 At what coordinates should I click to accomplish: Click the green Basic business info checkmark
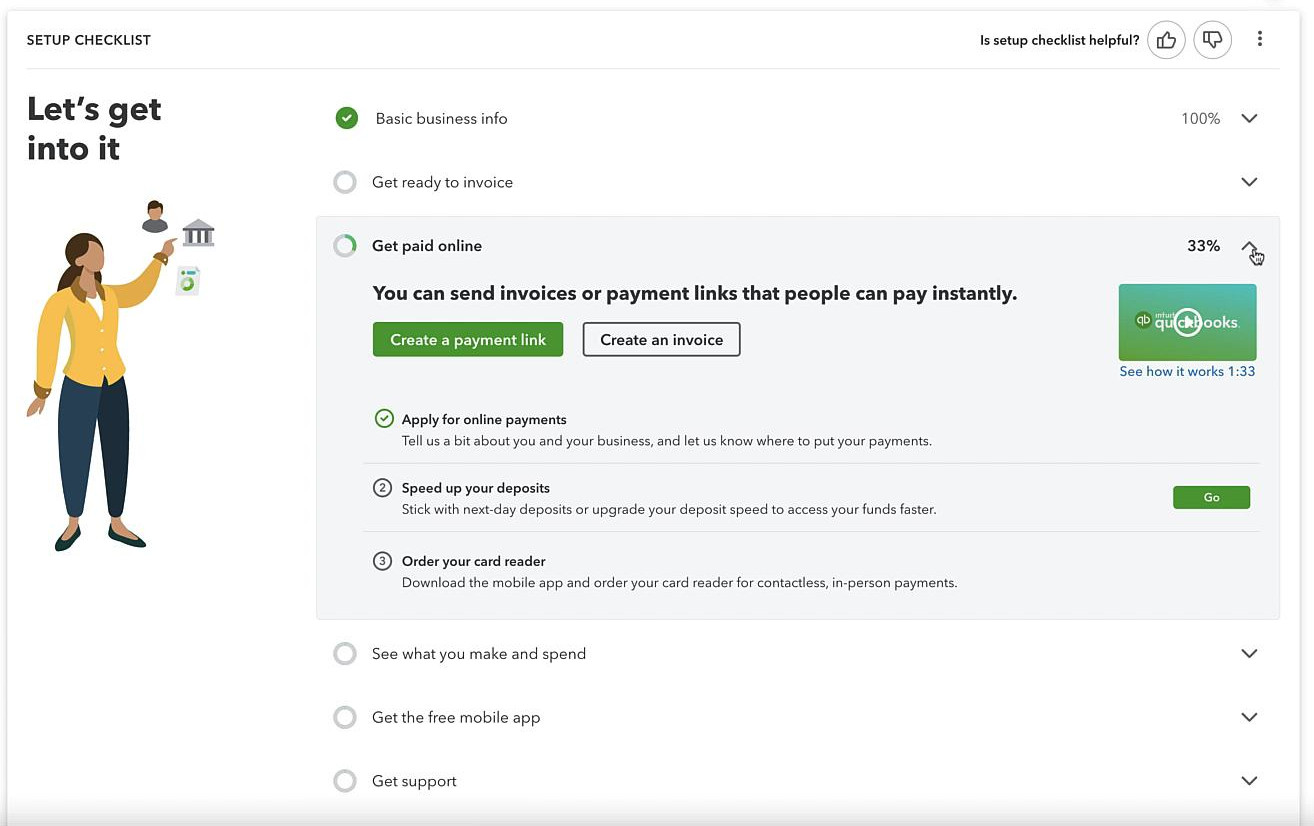(x=346, y=118)
